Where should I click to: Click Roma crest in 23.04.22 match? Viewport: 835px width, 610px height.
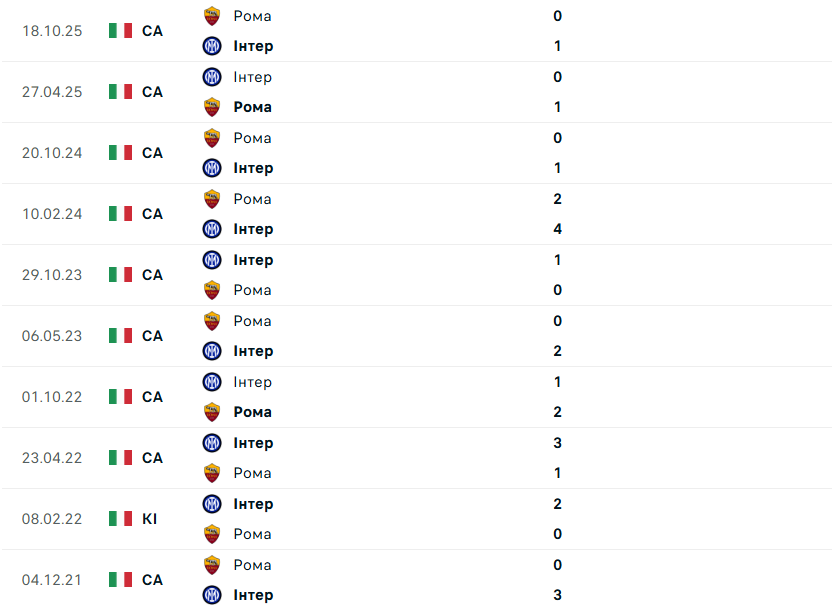pyautogui.click(x=211, y=473)
